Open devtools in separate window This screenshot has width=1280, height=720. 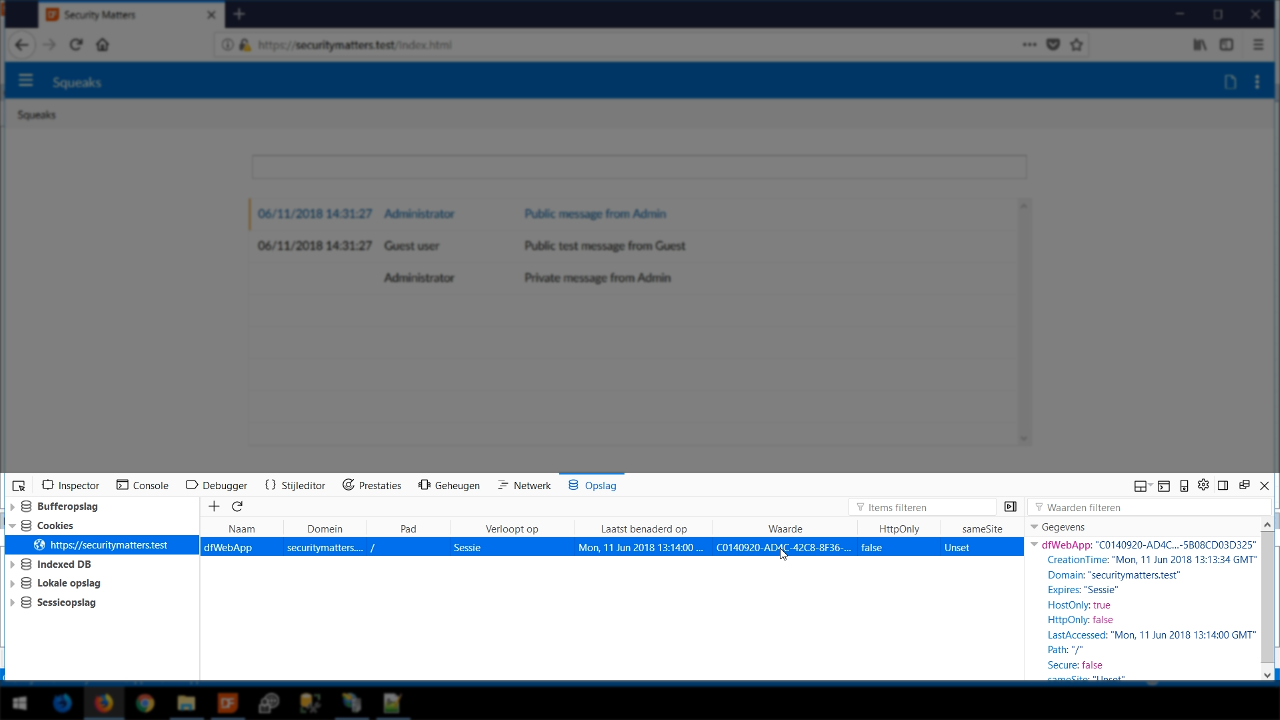click(1244, 486)
